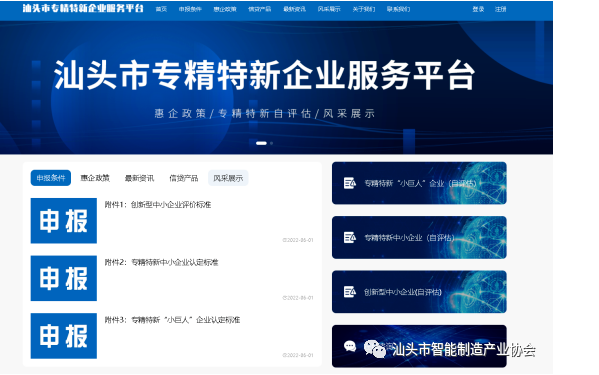The image size is (599, 375).
Task: Click the form icon on 专精特新中小企业 card
Action: tap(350, 238)
